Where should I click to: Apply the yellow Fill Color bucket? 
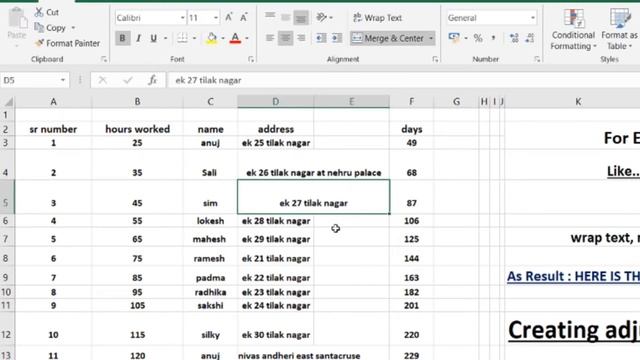(x=211, y=38)
